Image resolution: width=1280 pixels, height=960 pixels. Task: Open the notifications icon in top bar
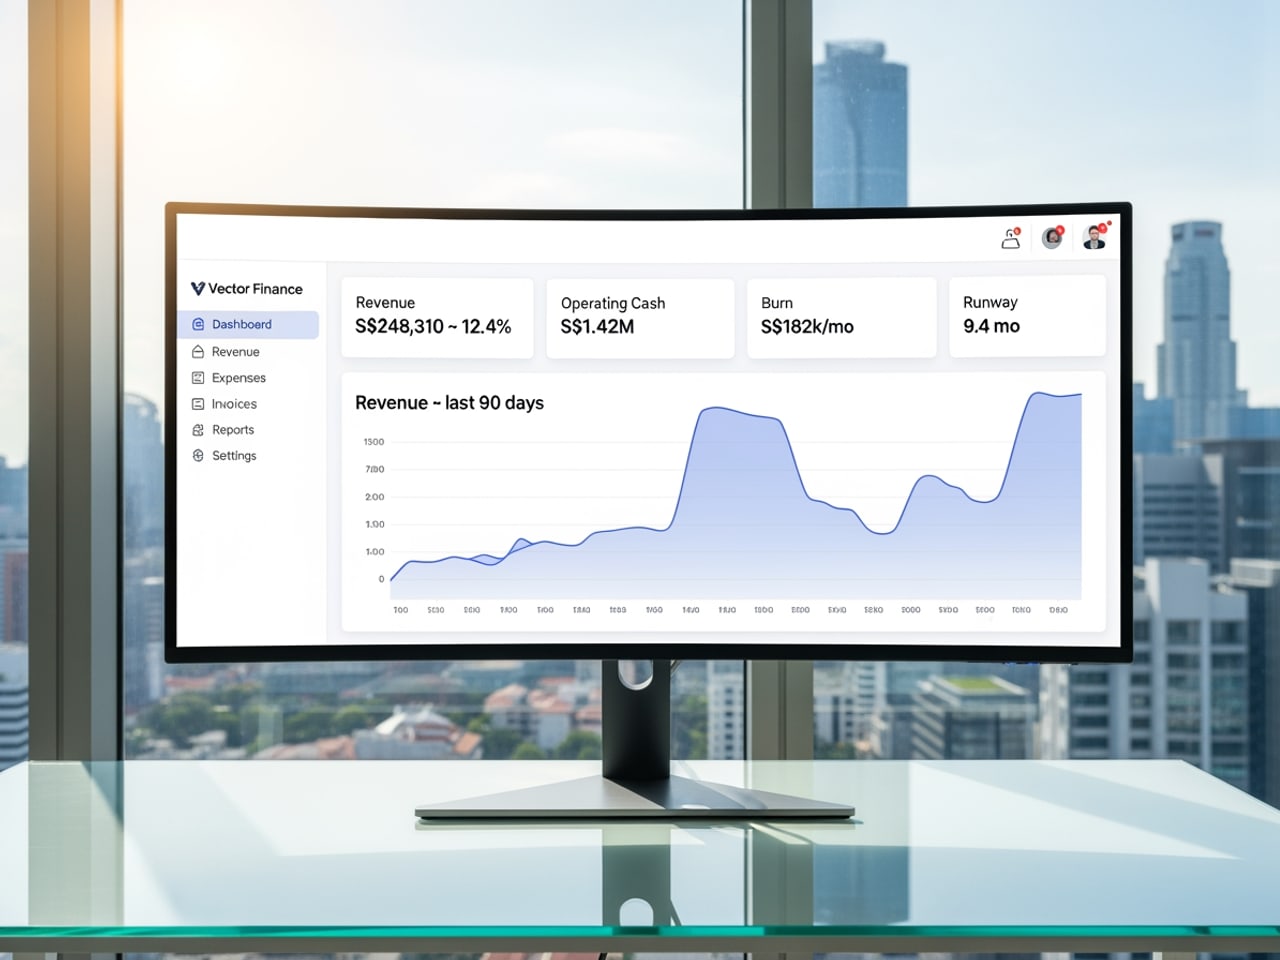[x=1011, y=238]
